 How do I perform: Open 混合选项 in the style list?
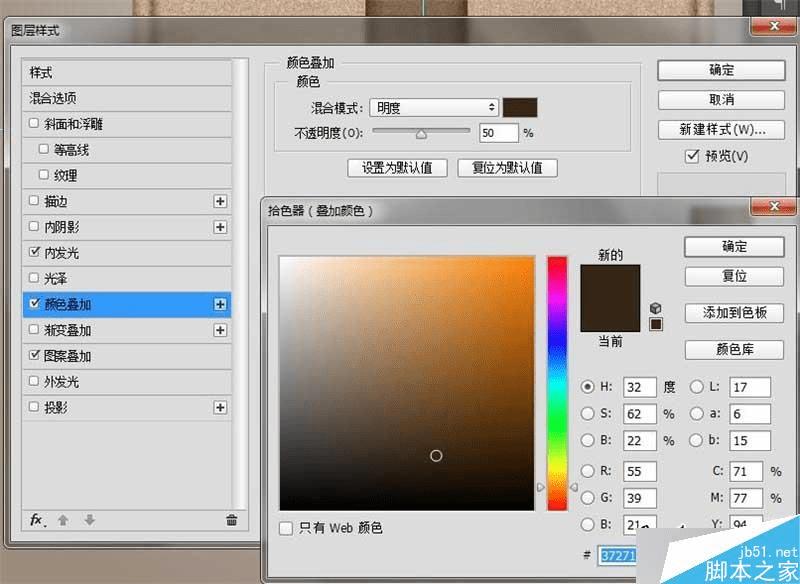(x=127, y=98)
